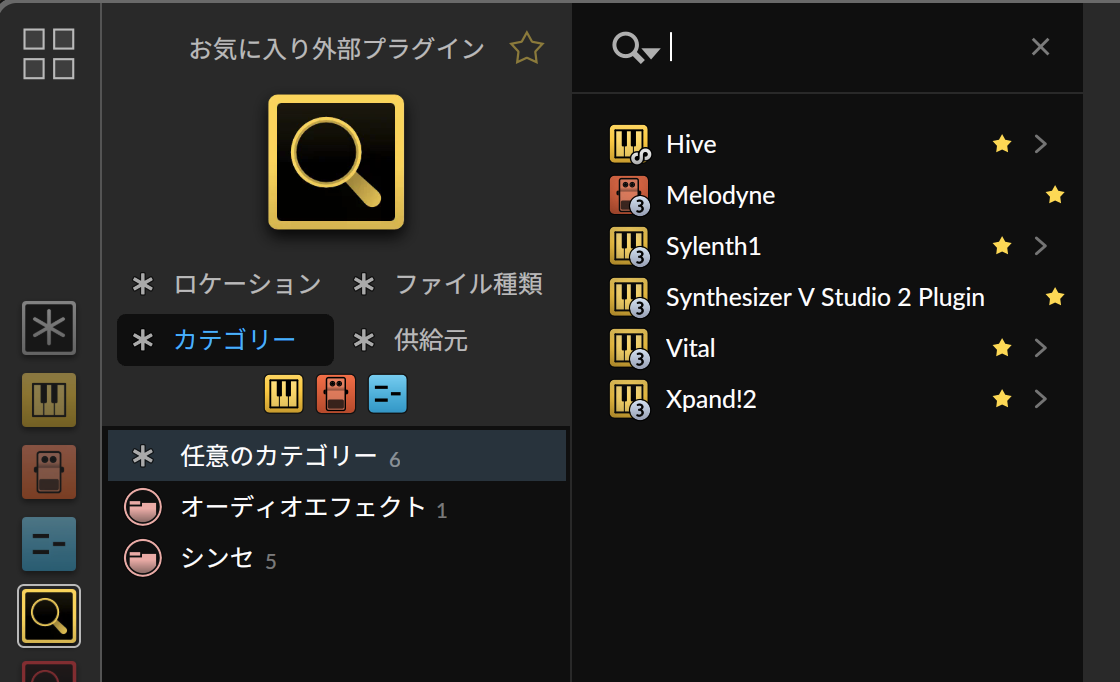
Task: Select the オーディオエフェクト category
Action: pos(336,507)
